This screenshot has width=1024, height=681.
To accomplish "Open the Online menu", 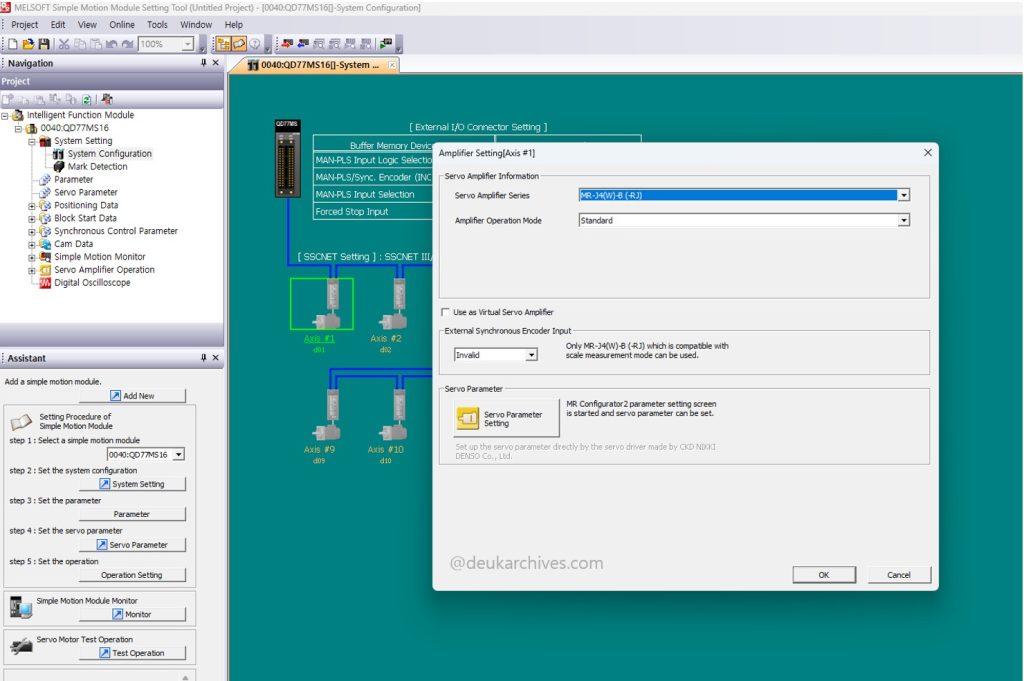I will 121,25.
